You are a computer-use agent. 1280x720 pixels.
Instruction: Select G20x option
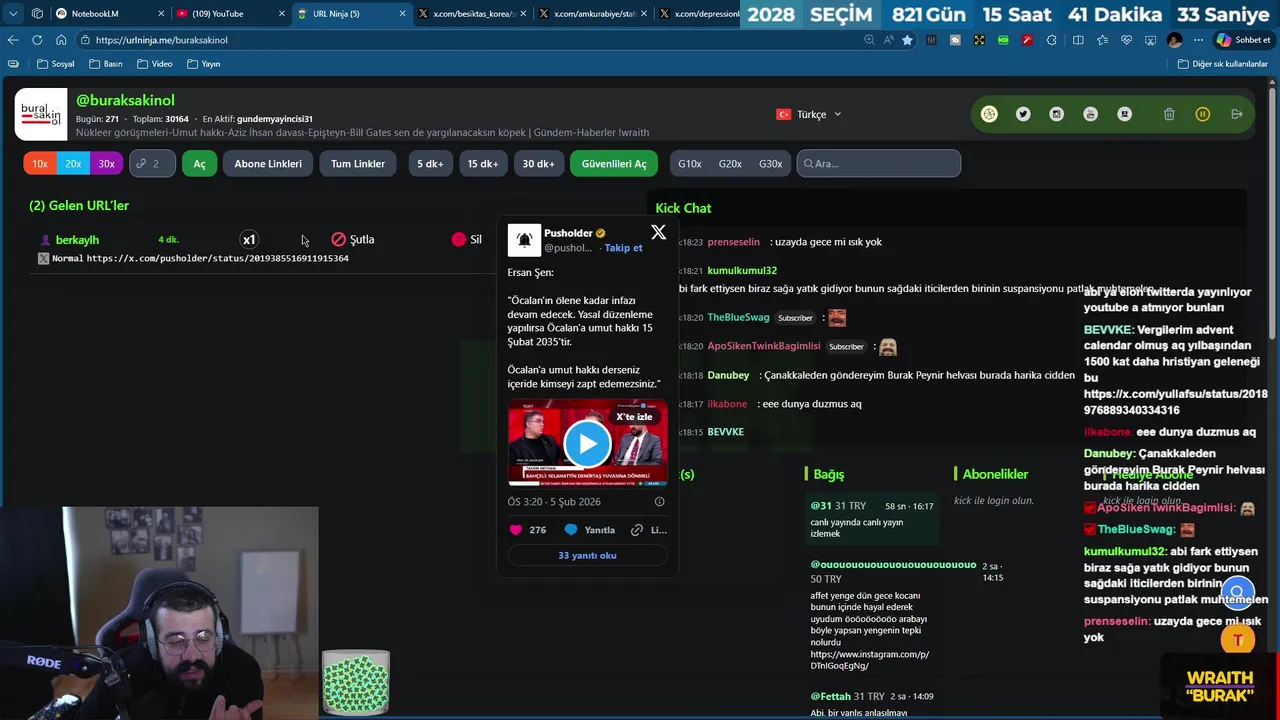[x=730, y=164]
